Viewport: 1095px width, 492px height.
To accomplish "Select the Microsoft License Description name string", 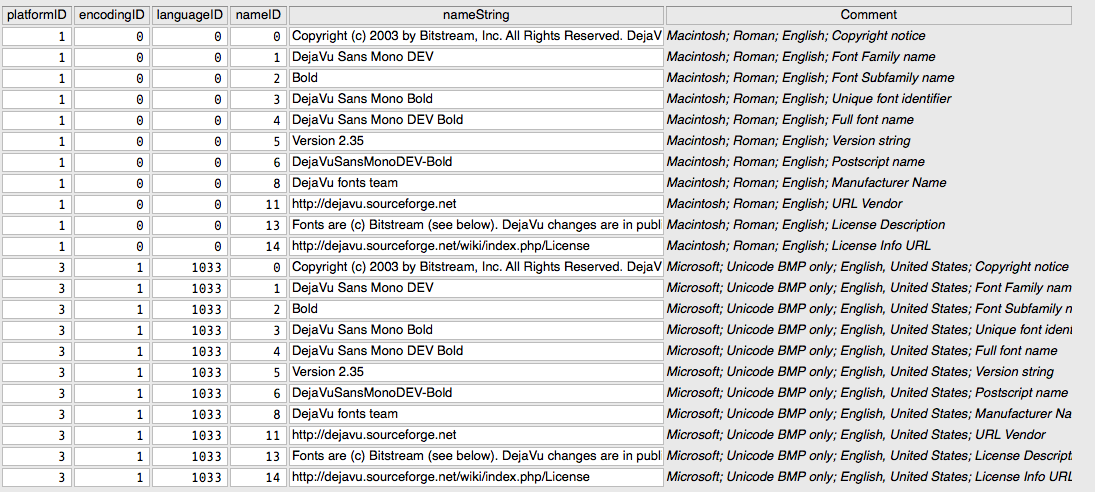I will point(476,456).
